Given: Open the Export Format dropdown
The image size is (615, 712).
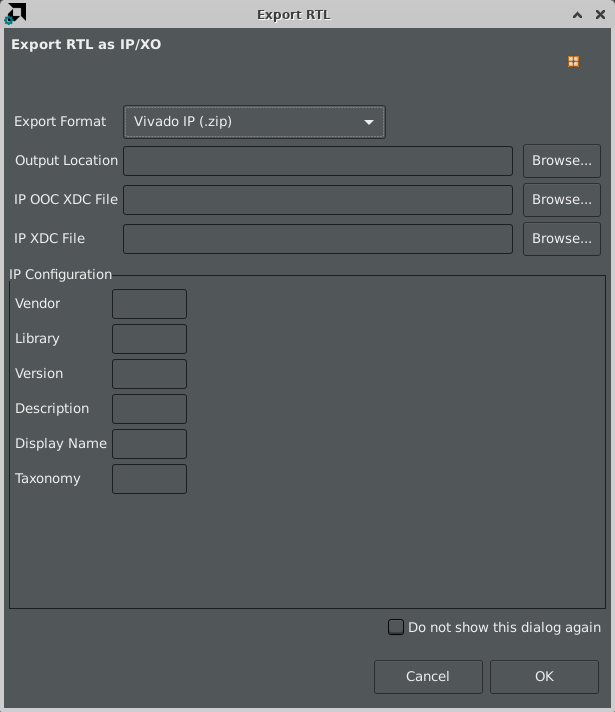Looking at the screenshot, I should point(254,122).
